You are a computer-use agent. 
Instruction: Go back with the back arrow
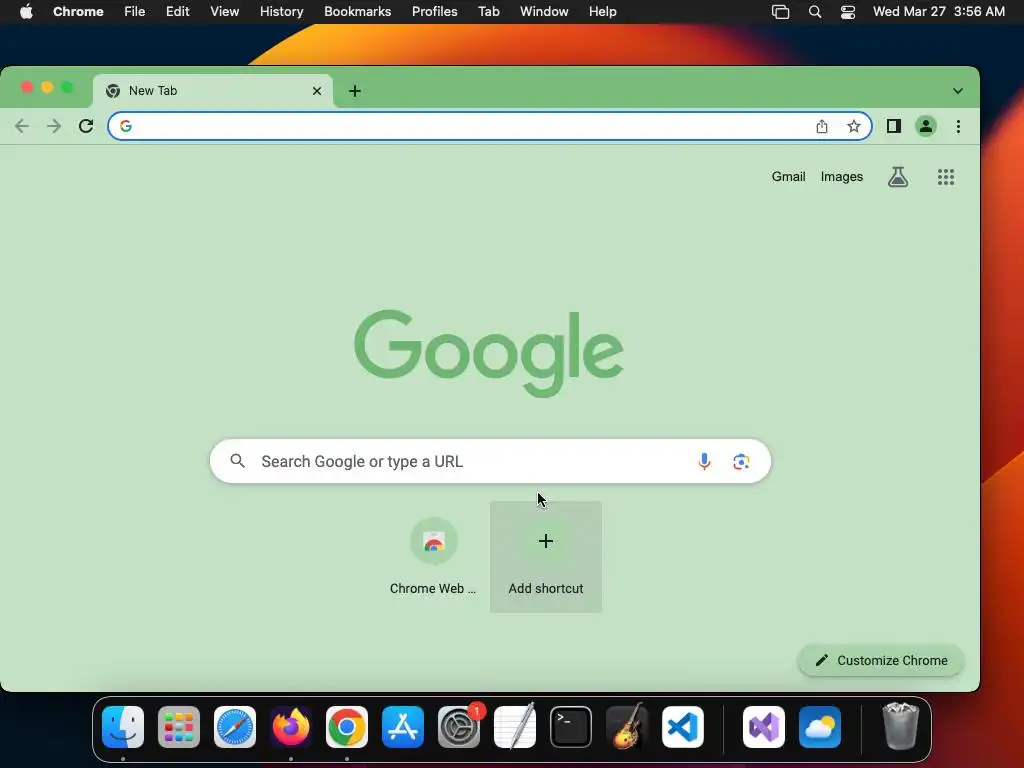tap(22, 126)
